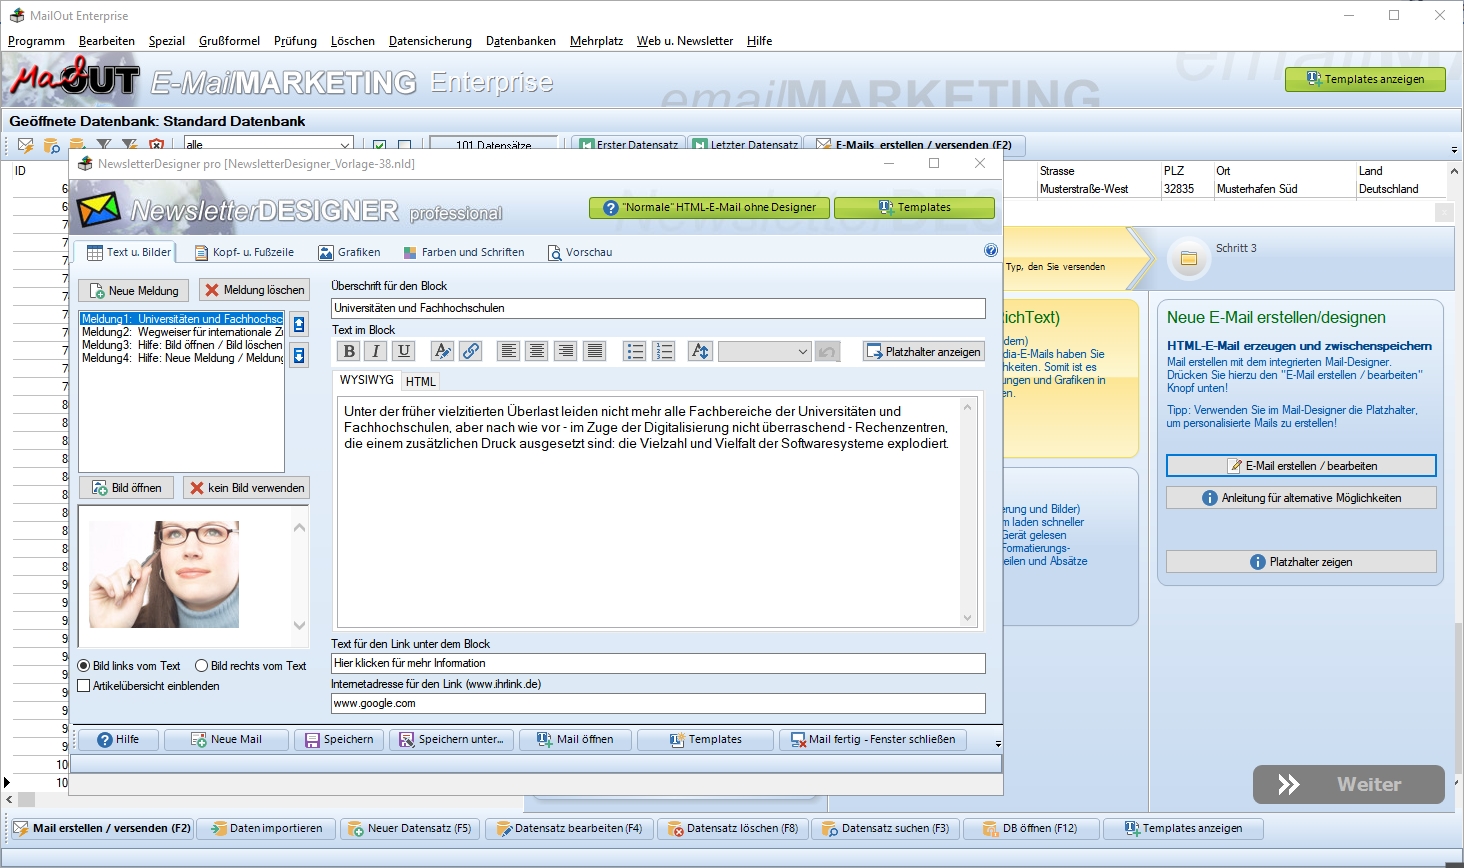
Task: Expand bottom designer toolbar overflow arrow
Action: tap(997, 744)
